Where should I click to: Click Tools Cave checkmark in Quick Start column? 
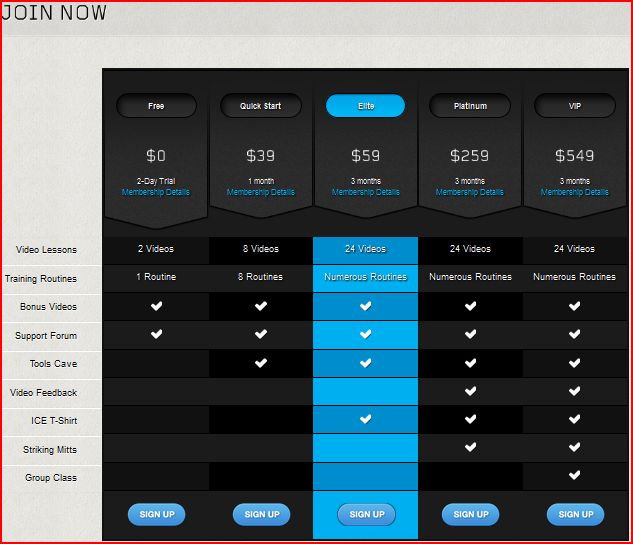click(261, 363)
